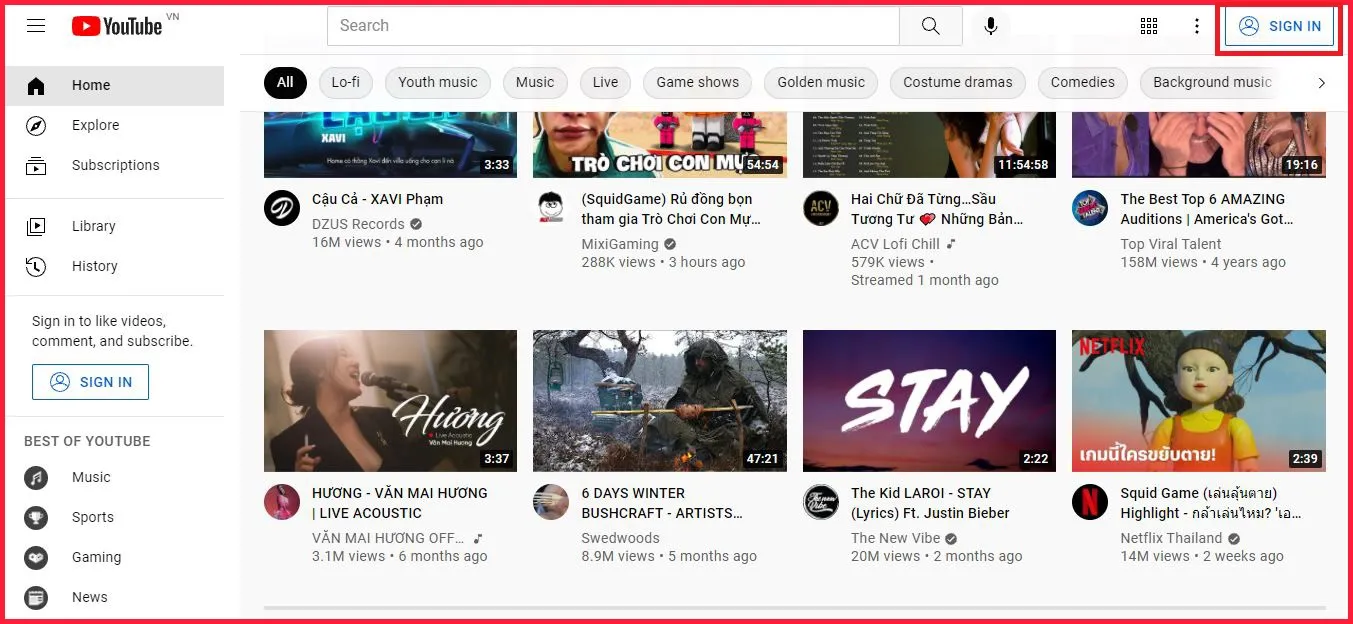This screenshot has height=624, width=1353.
Task: Open the Explore section icon
Action: coord(36,125)
